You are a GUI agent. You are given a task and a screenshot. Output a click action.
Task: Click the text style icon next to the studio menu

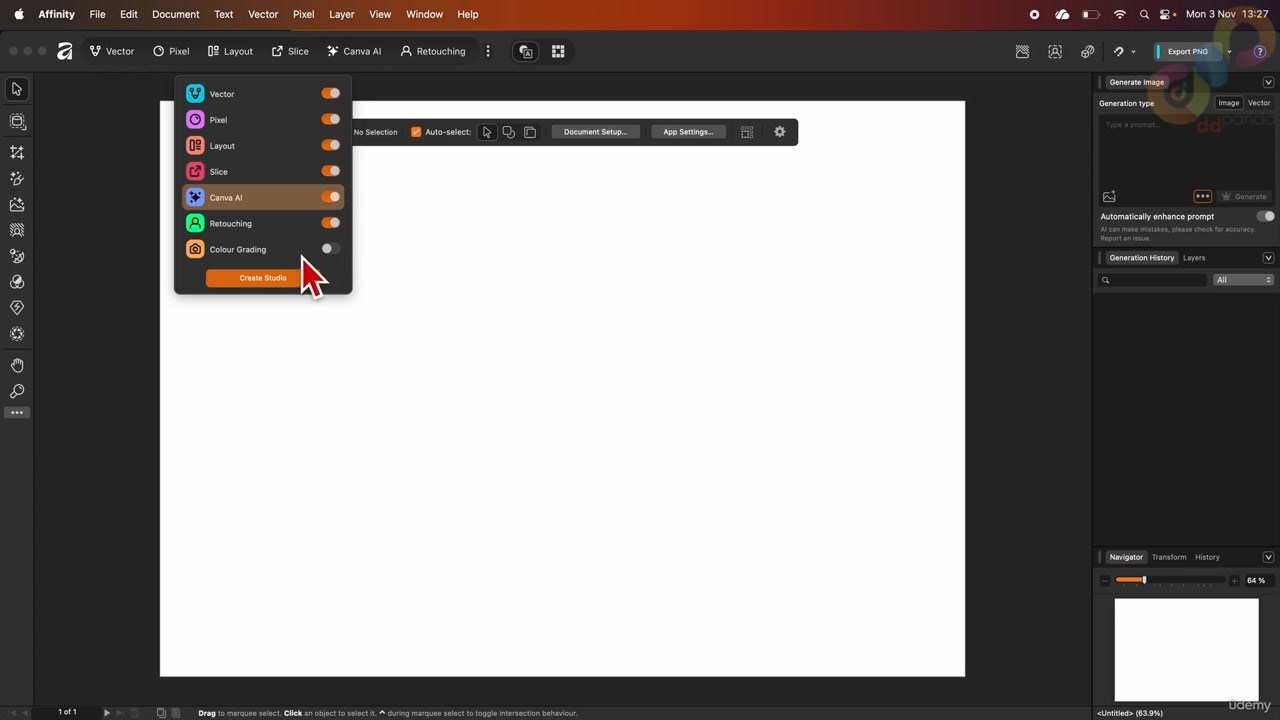tap(526, 51)
